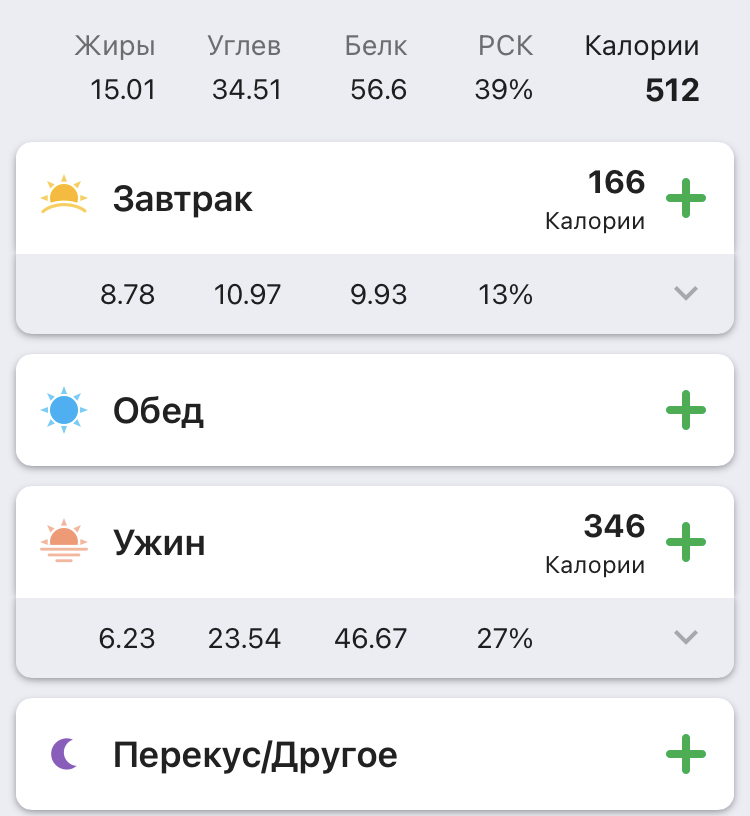
Task: Click the purple moon icon beside Перекус/Другое
Action: tap(63, 754)
